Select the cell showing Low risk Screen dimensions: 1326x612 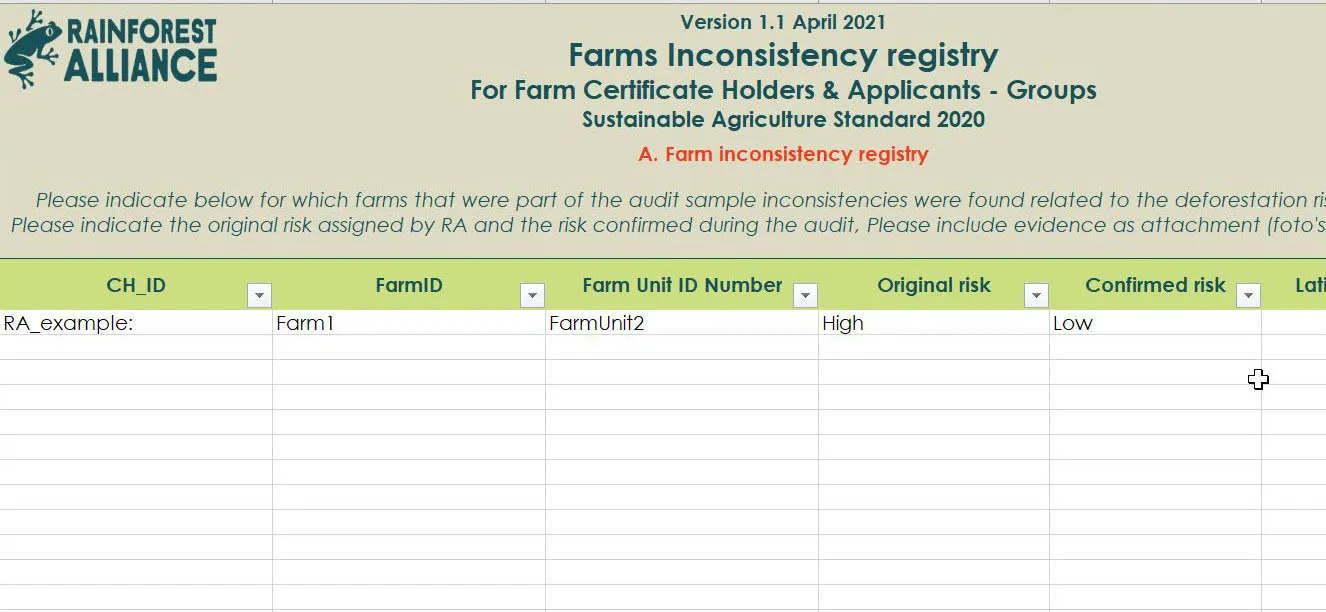coord(1155,323)
